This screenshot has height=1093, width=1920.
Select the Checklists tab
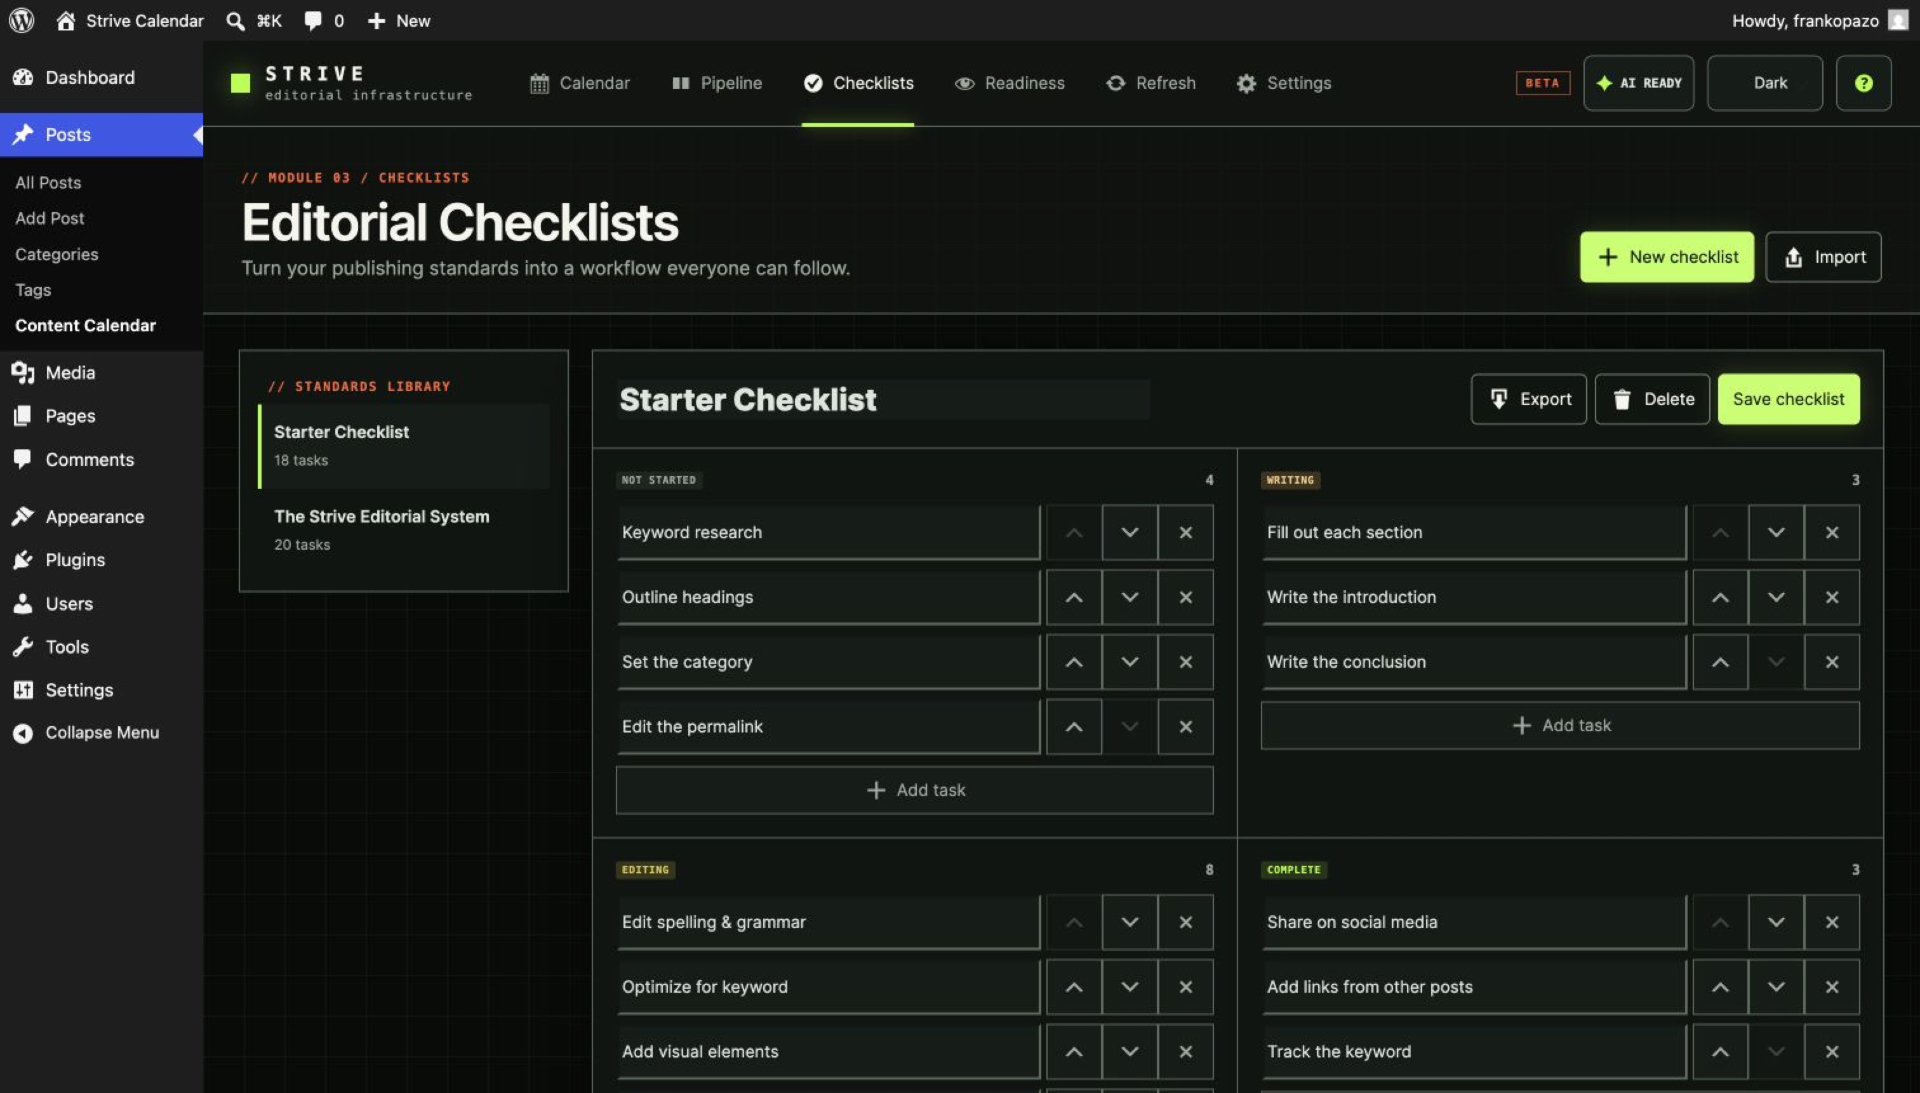pos(858,83)
